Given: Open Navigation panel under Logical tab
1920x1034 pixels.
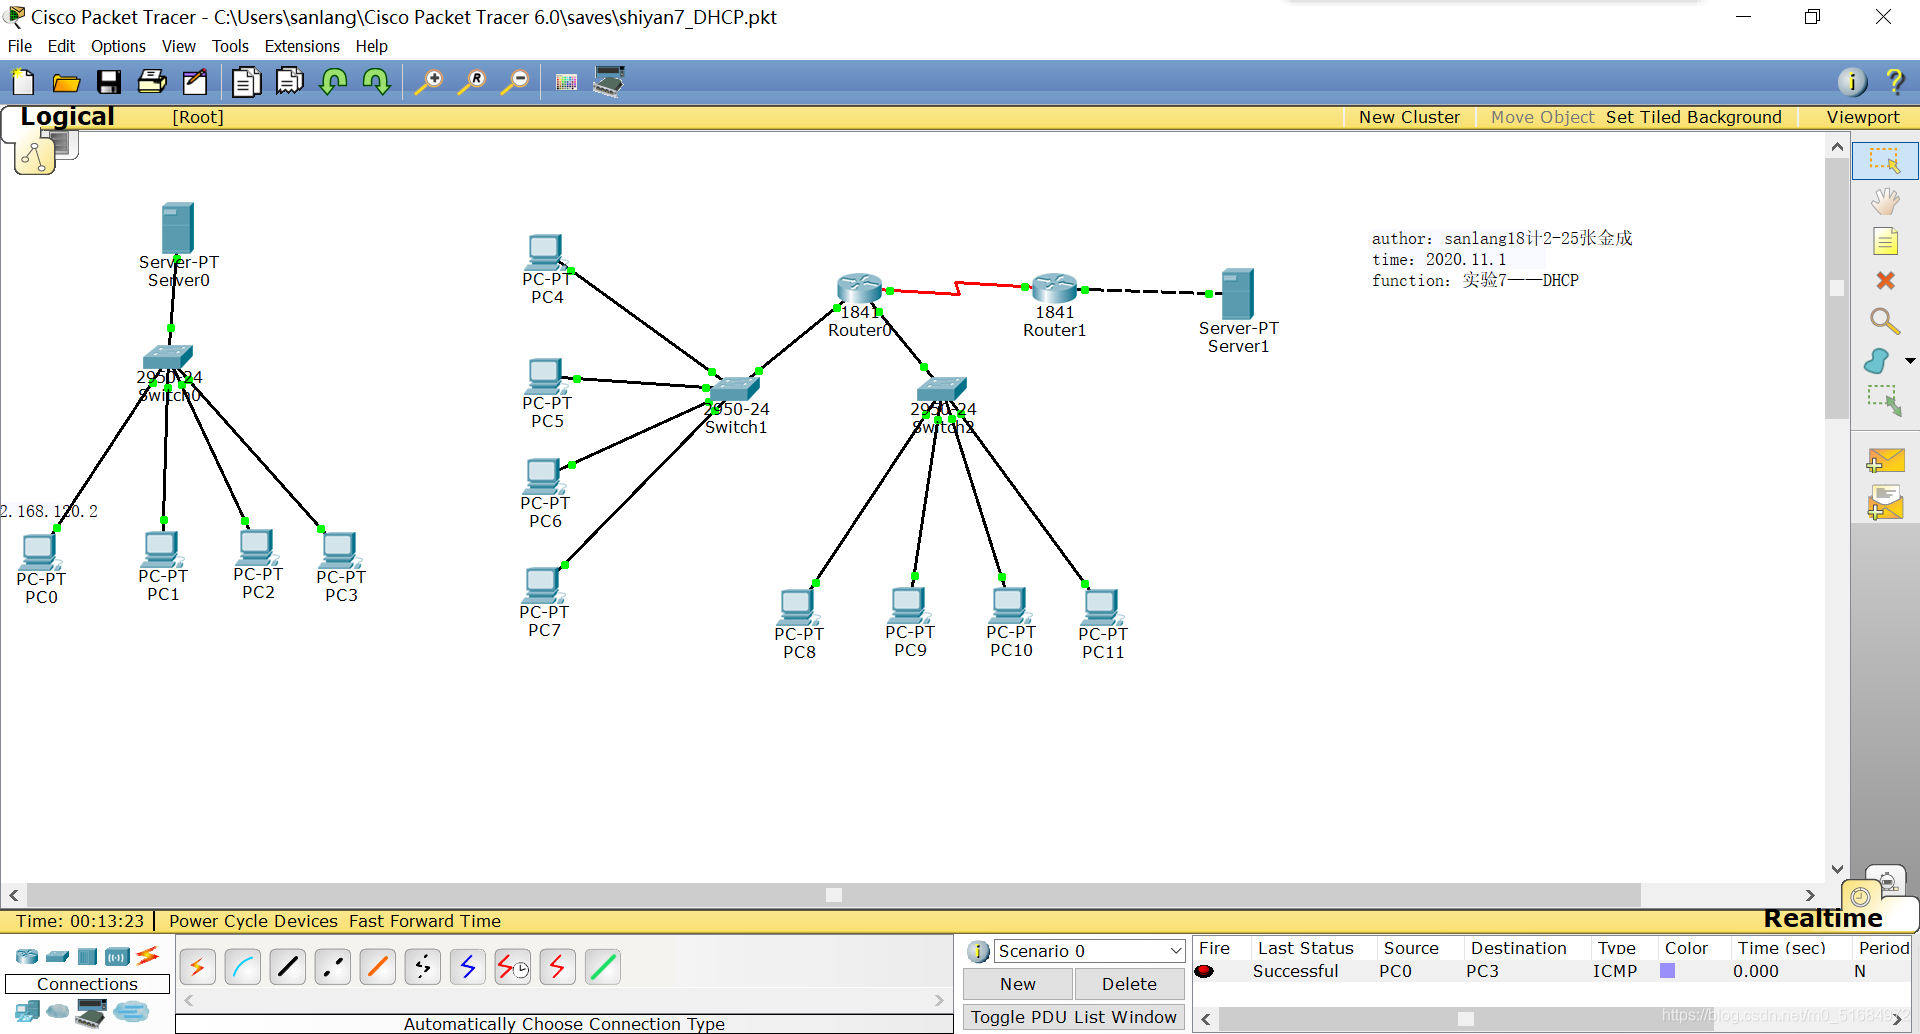Looking at the screenshot, I should [35, 157].
